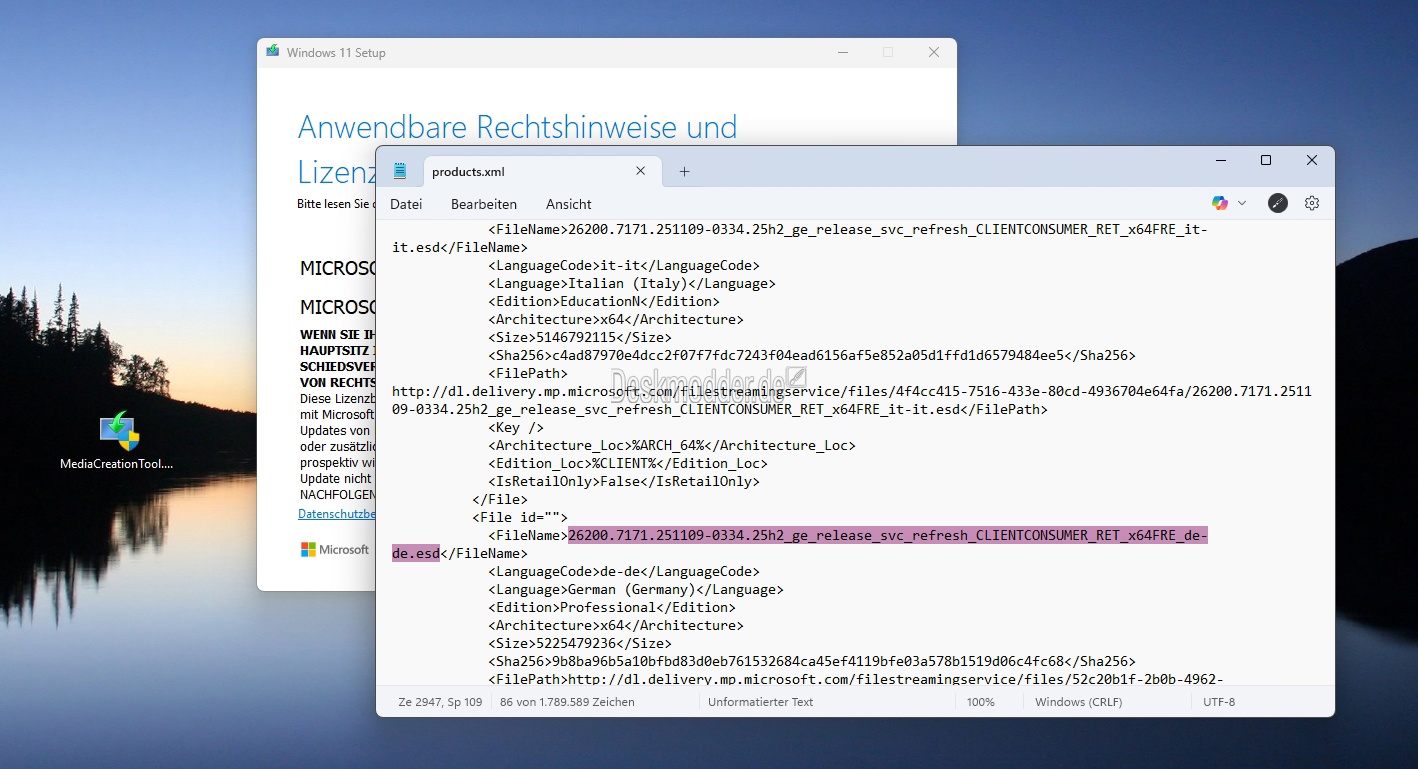Close the products.xml tab
Image resolution: width=1418 pixels, height=769 pixels.
[641, 171]
